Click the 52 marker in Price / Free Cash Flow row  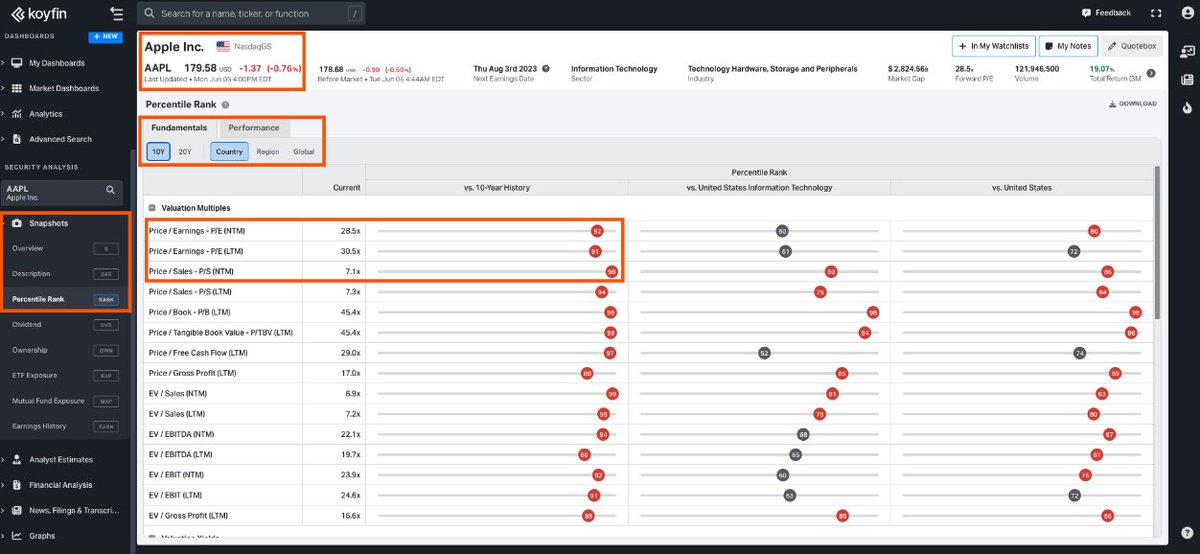click(764, 353)
